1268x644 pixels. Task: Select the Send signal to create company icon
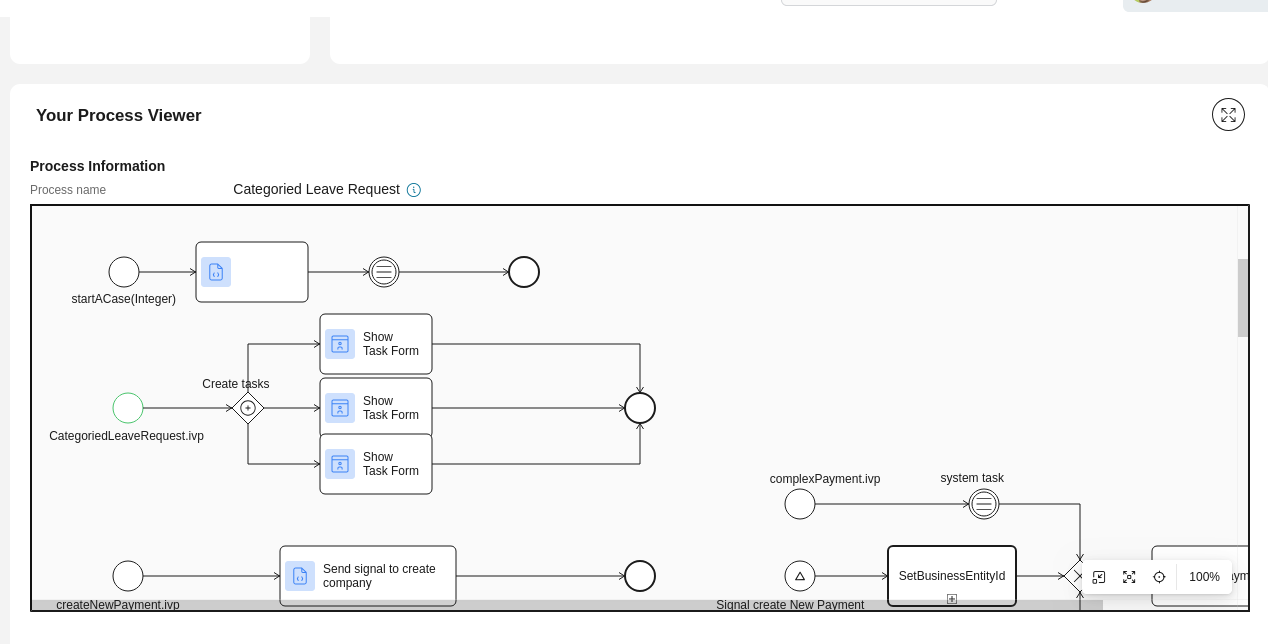[301, 576]
